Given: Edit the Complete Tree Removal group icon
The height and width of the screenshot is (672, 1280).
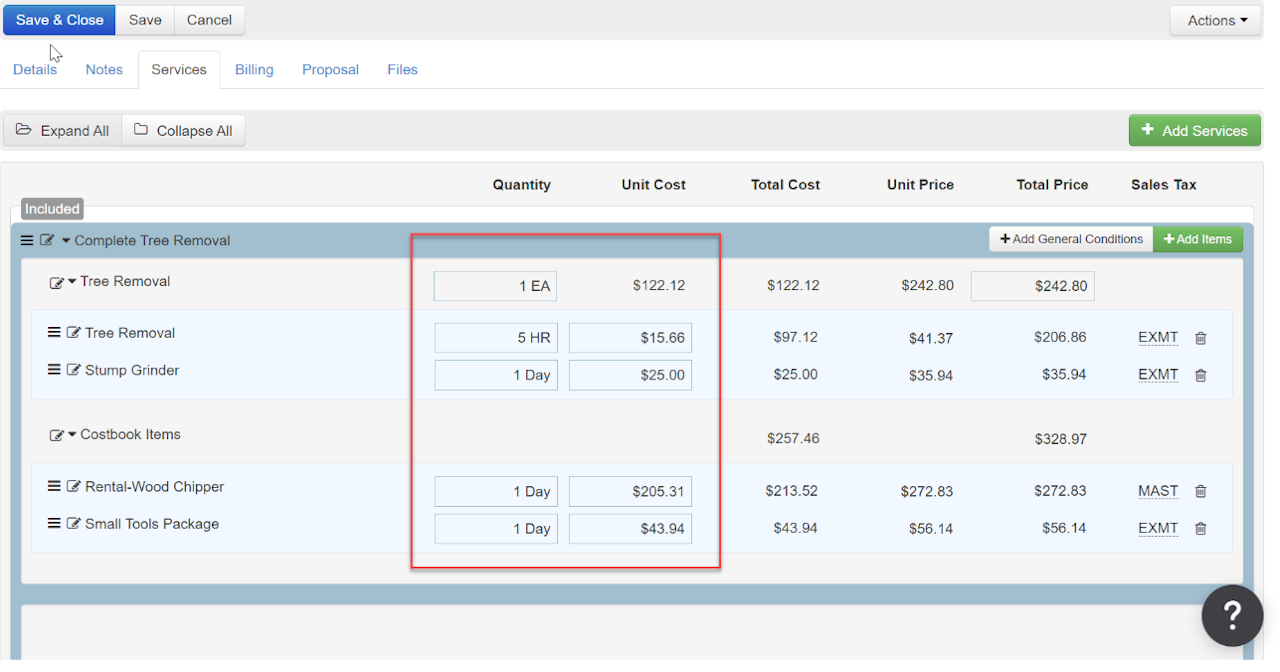Looking at the screenshot, I should point(47,241).
